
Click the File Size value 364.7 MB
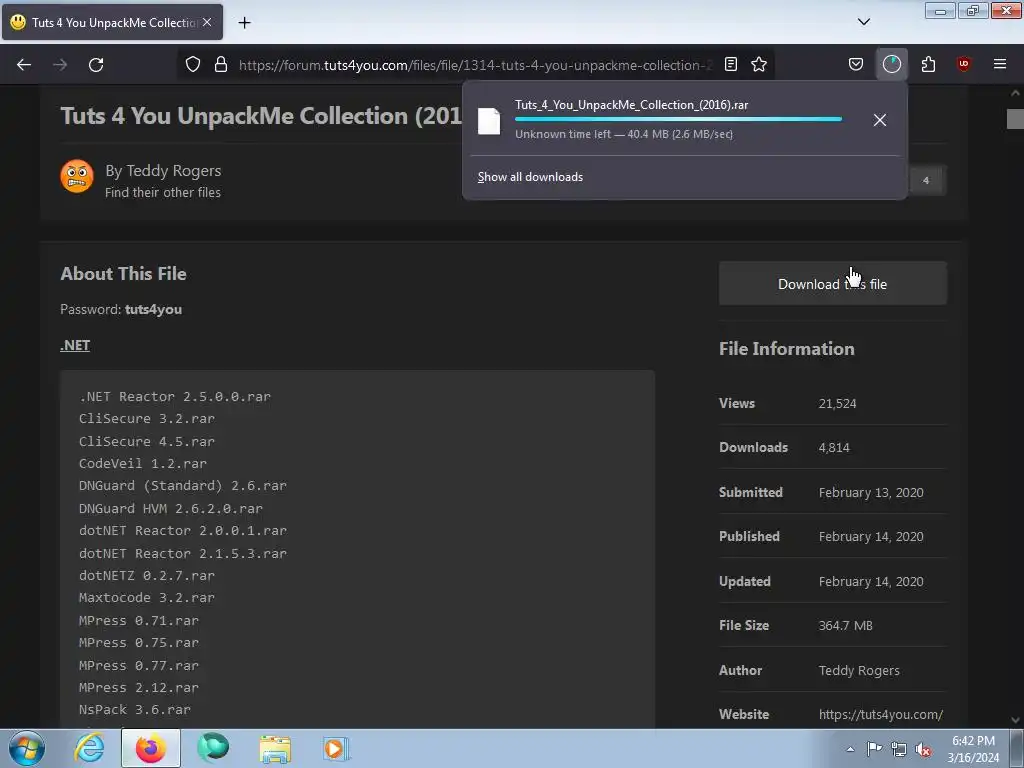point(846,626)
